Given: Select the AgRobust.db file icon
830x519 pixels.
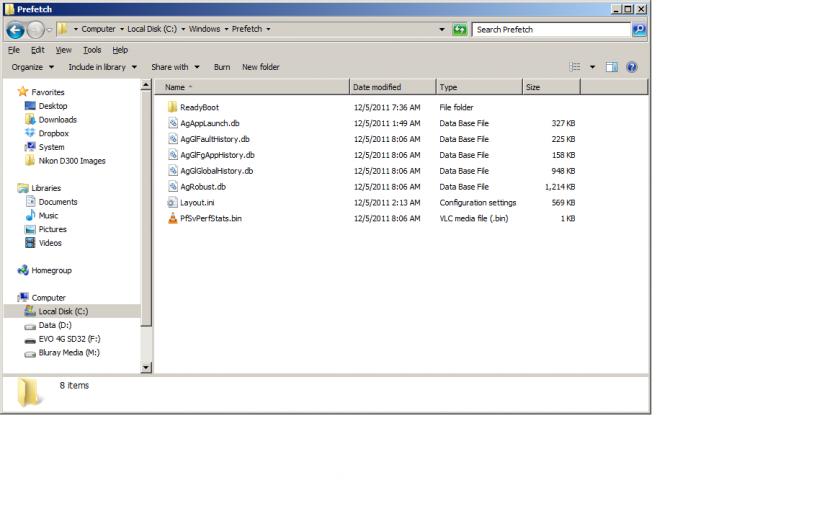Looking at the screenshot, I should pos(173,186).
